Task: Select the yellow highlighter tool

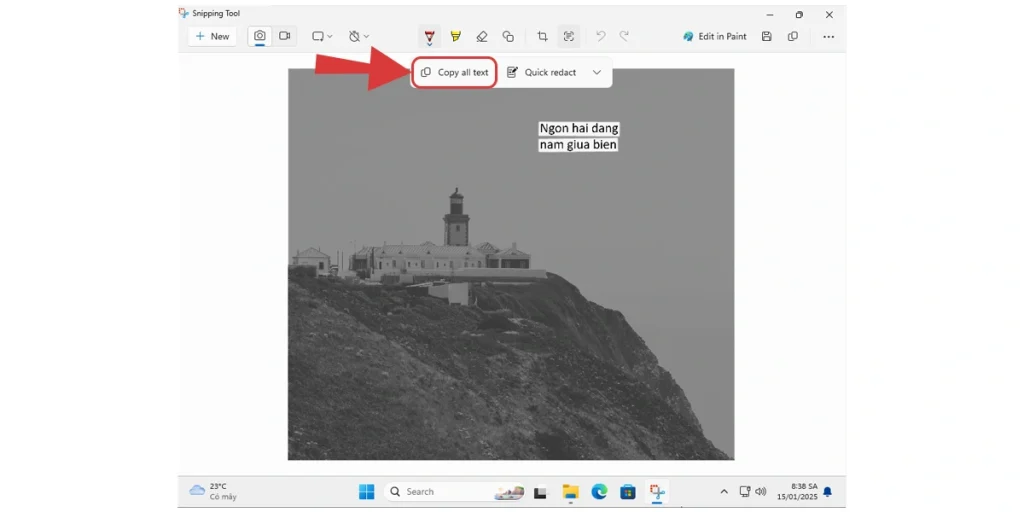Action: coord(455,36)
